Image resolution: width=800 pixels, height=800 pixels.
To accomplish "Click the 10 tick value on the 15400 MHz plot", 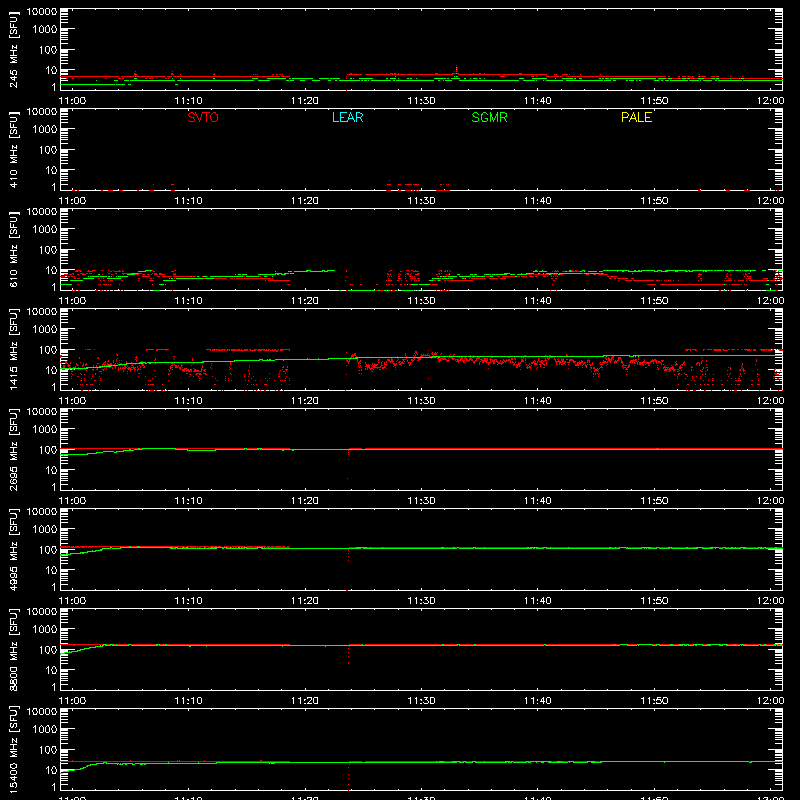I will (51, 770).
